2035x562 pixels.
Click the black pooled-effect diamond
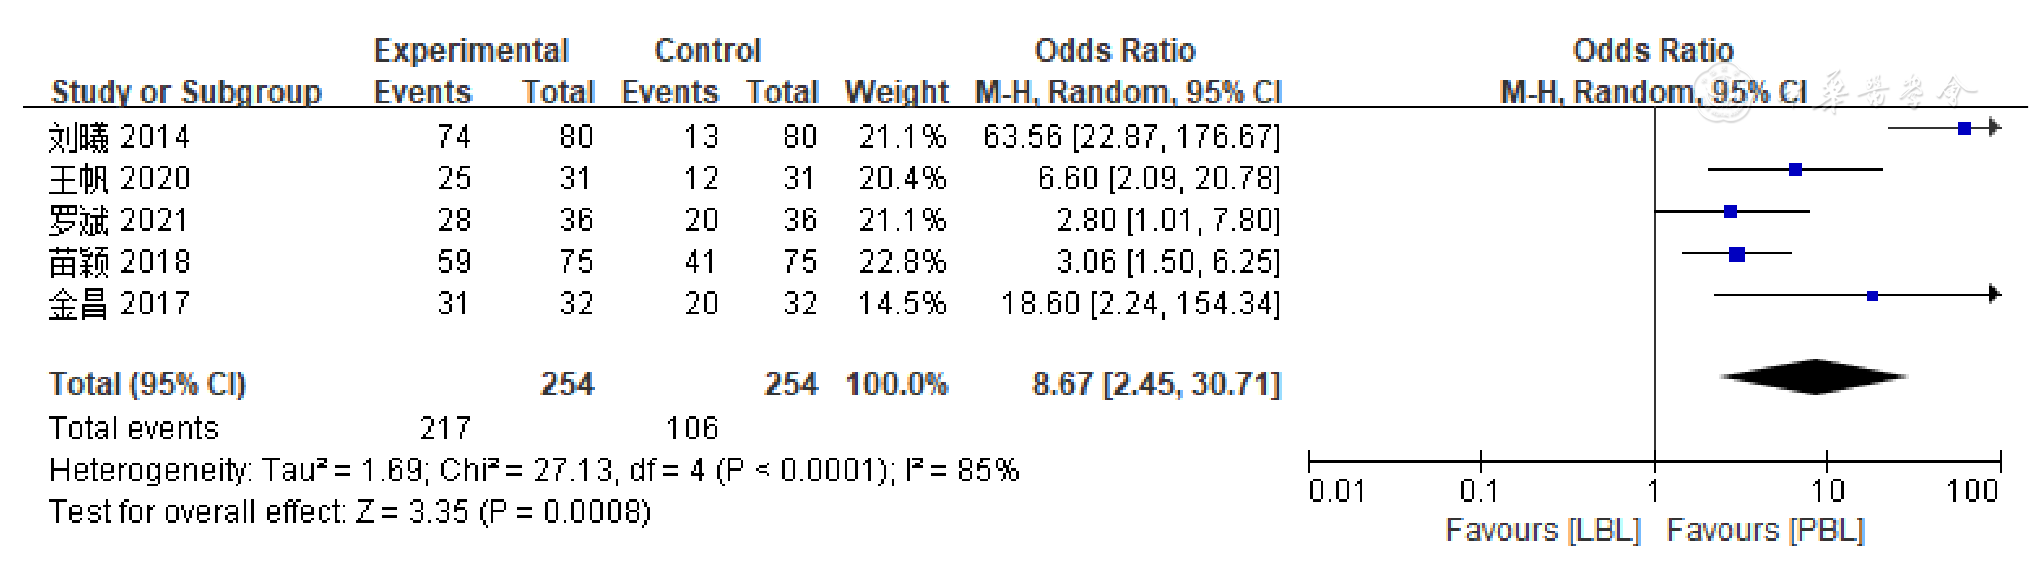(1814, 377)
